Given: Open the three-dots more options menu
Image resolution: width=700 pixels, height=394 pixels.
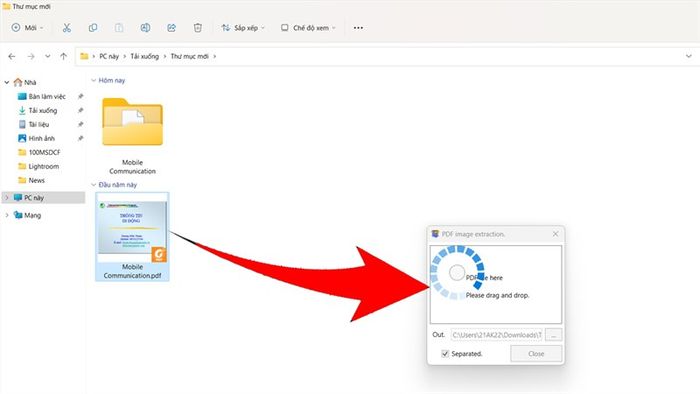Looking at the screenshot, I should [358, 28].
